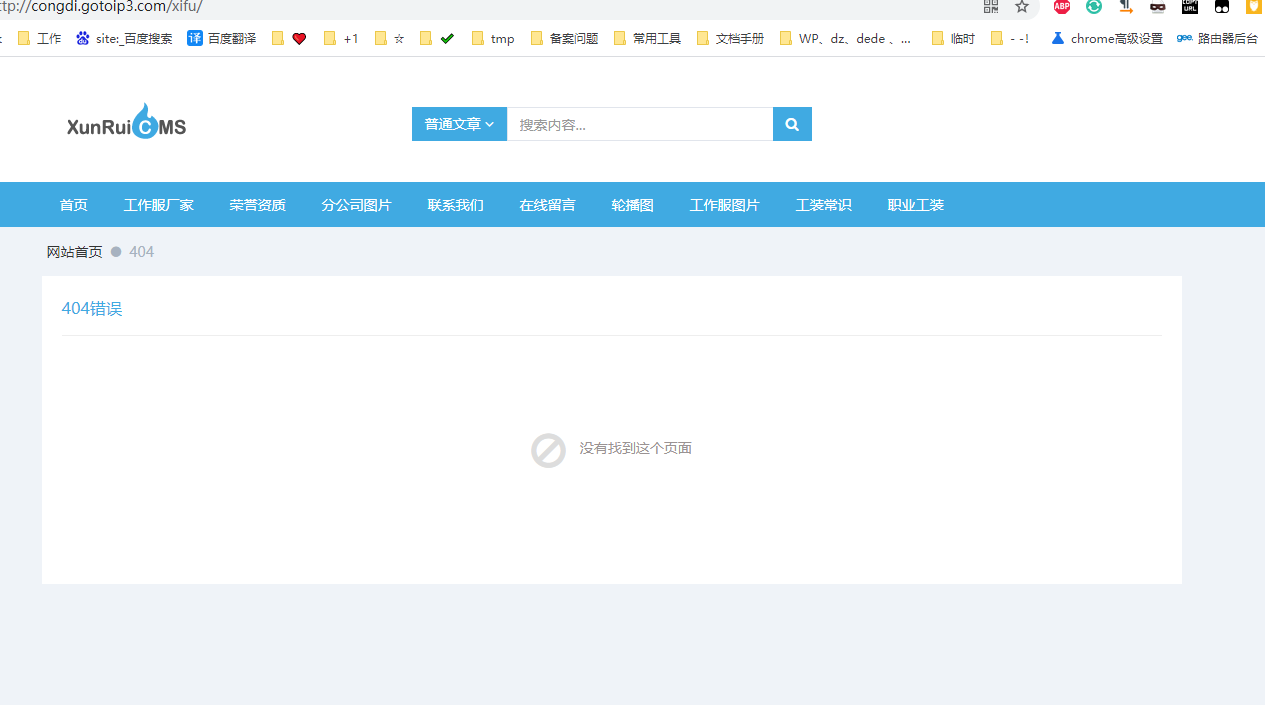Viewport: 1265px width, 705px height.
Task: Select 在线留言 from the nav bar
Action: pyautogui.click(x=547, y=205)
